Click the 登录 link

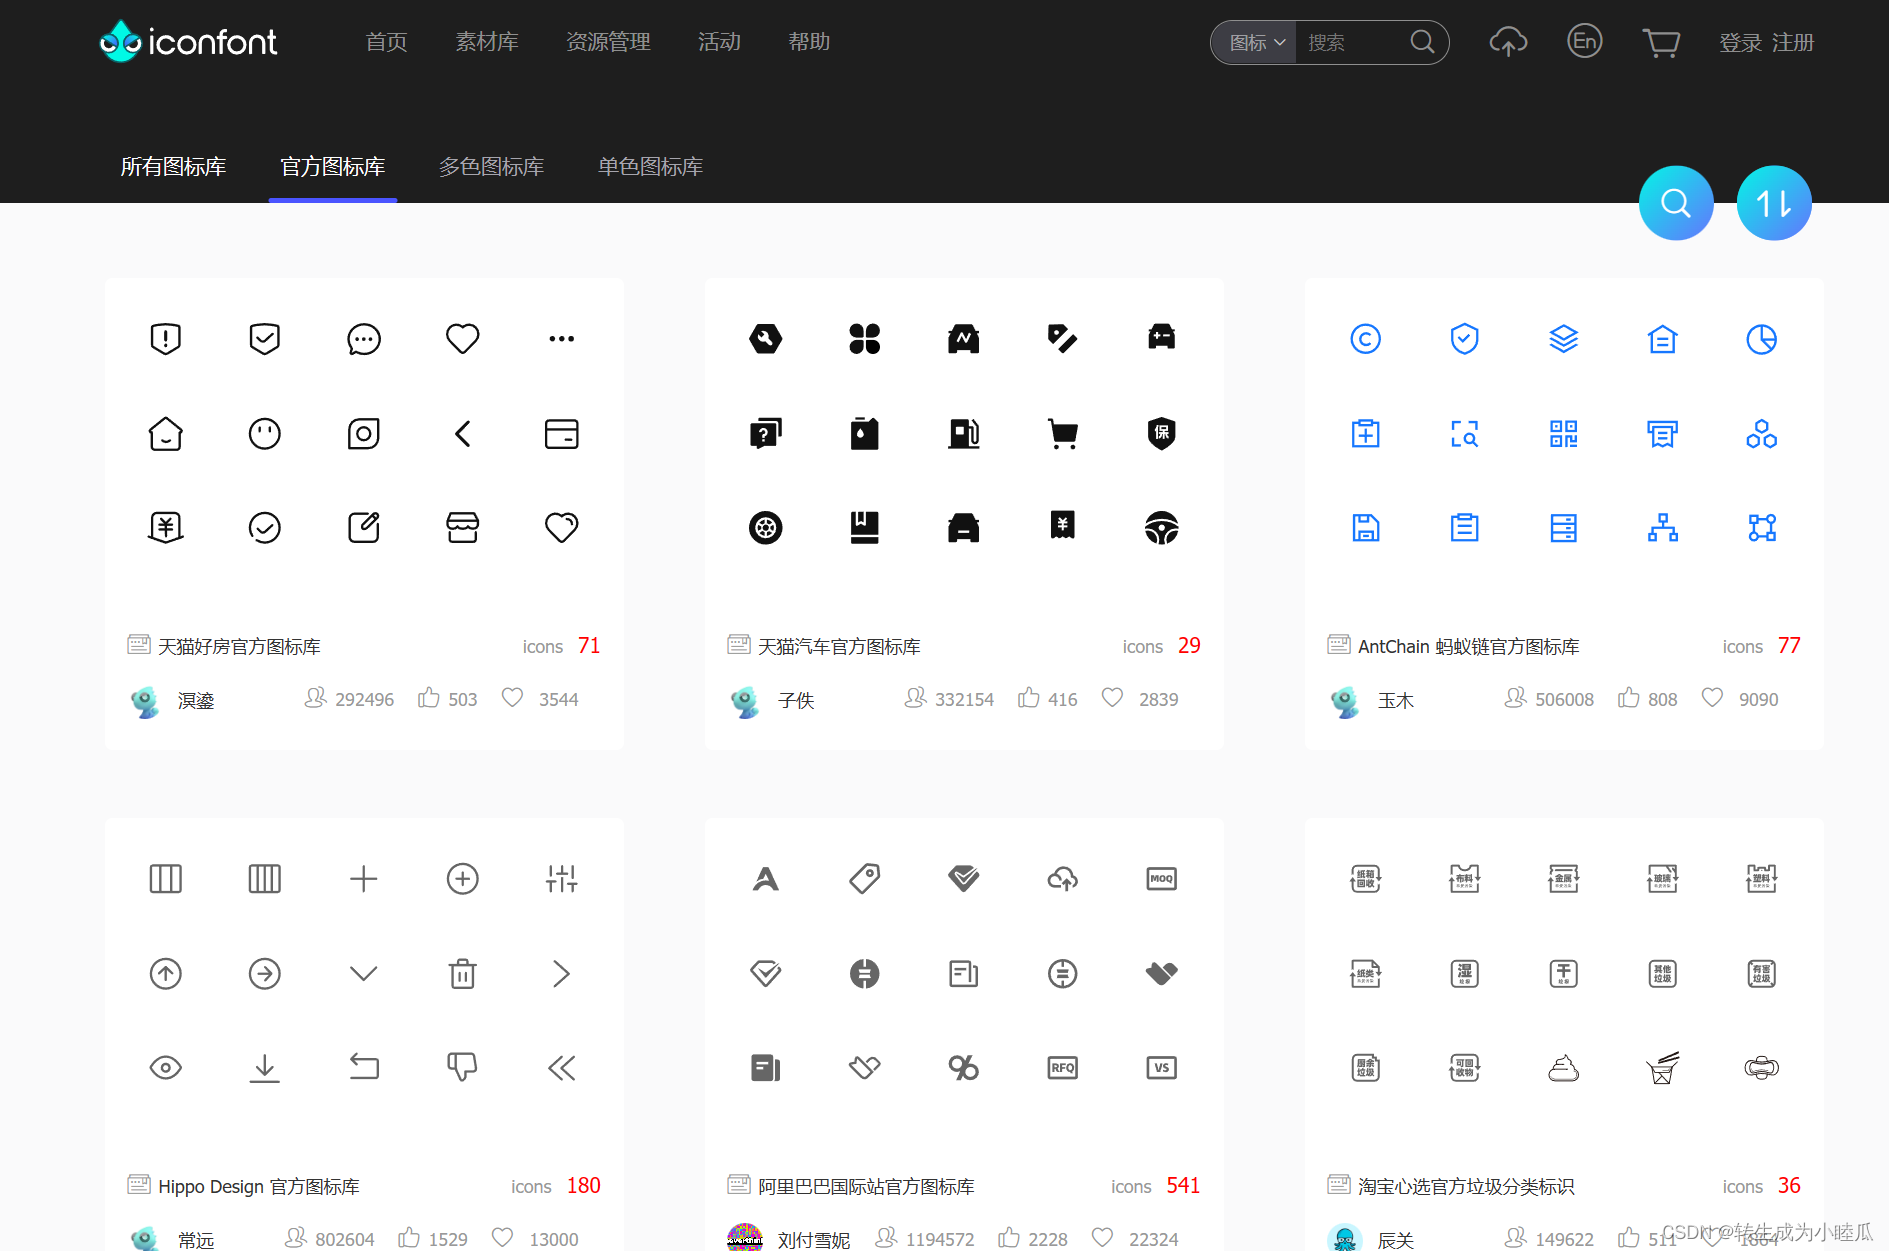pyautogui.click(x=1741, y=43)
